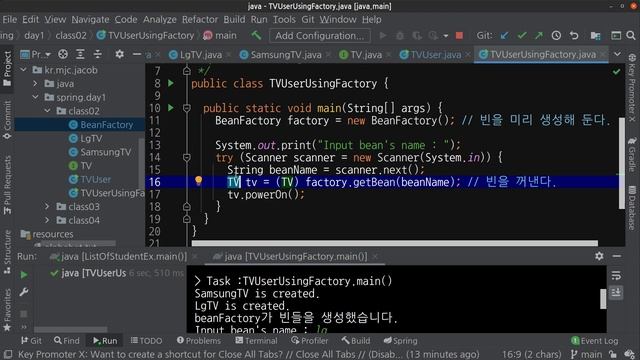Hide project panel with minus icon

(x=137, y=54)
